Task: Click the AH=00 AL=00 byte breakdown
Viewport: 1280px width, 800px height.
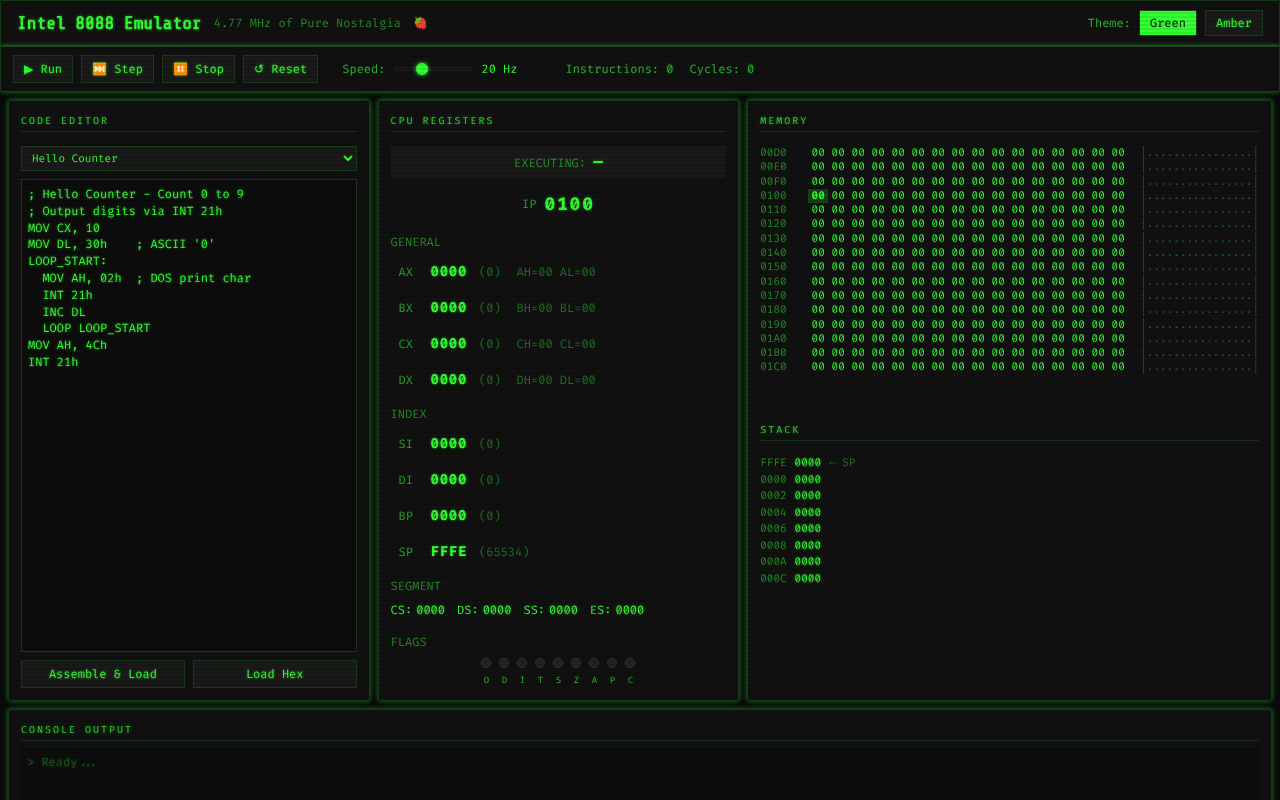Action: pos(556,272)
